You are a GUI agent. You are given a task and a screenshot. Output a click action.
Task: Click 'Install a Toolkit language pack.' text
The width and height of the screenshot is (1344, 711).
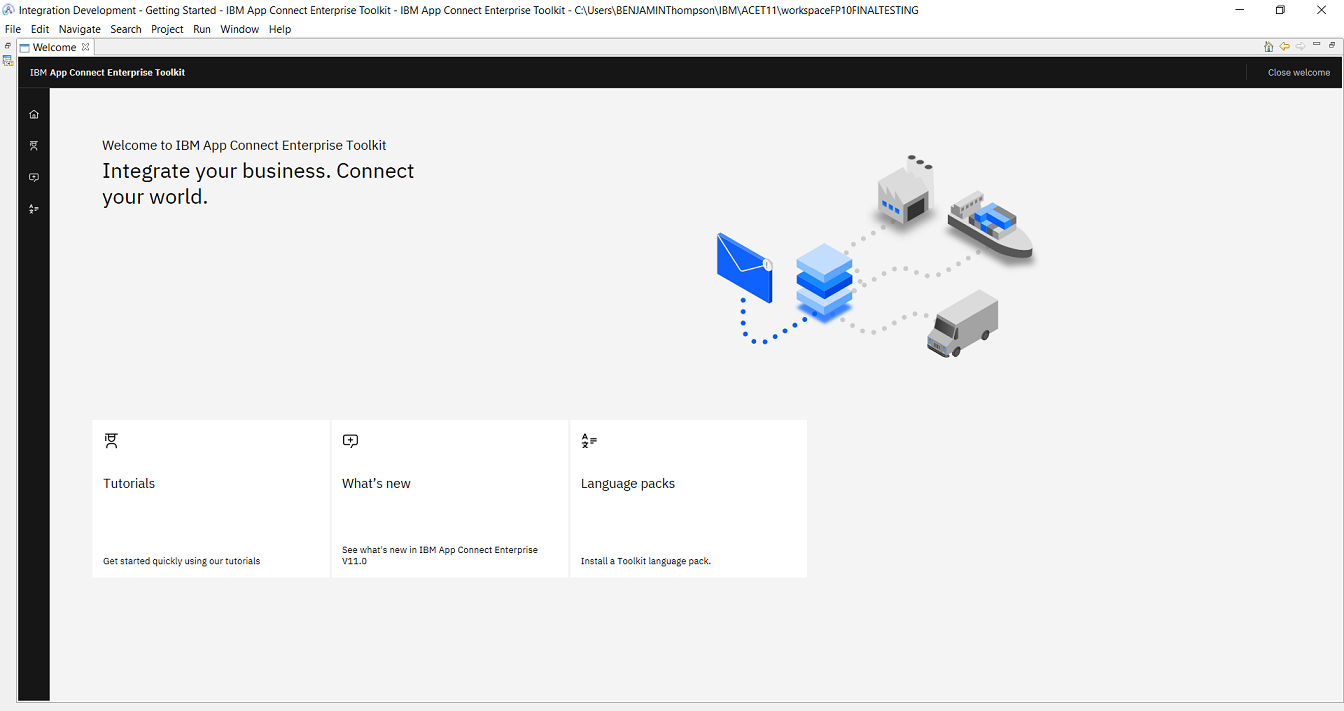(x=646, y=561)
